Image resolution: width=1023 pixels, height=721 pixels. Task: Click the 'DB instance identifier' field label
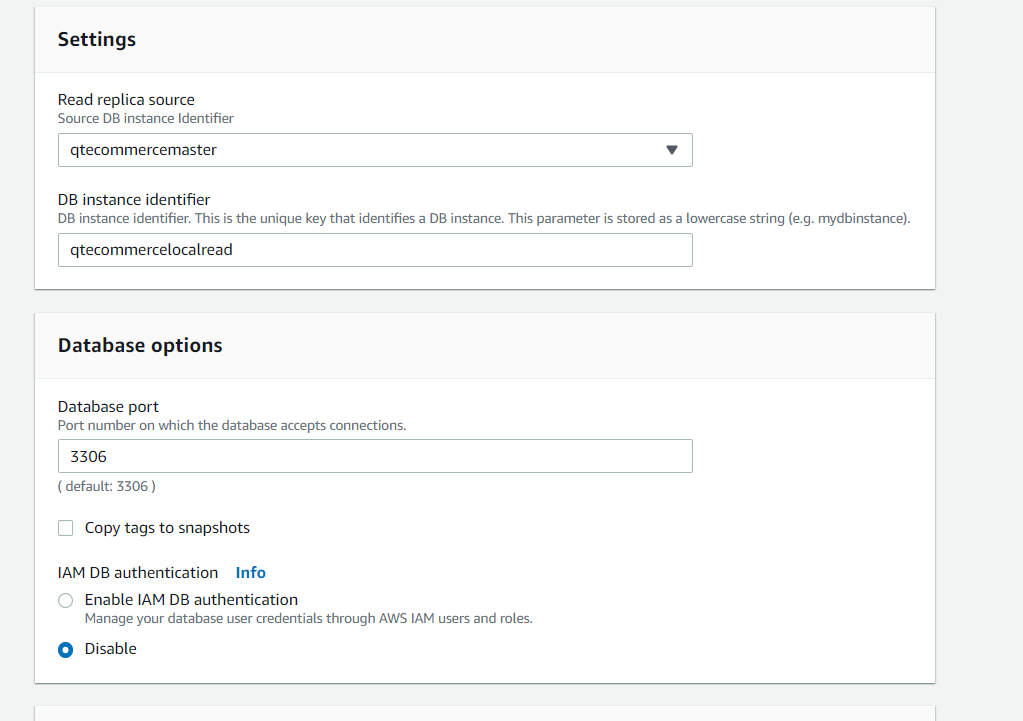click(134, 199)
